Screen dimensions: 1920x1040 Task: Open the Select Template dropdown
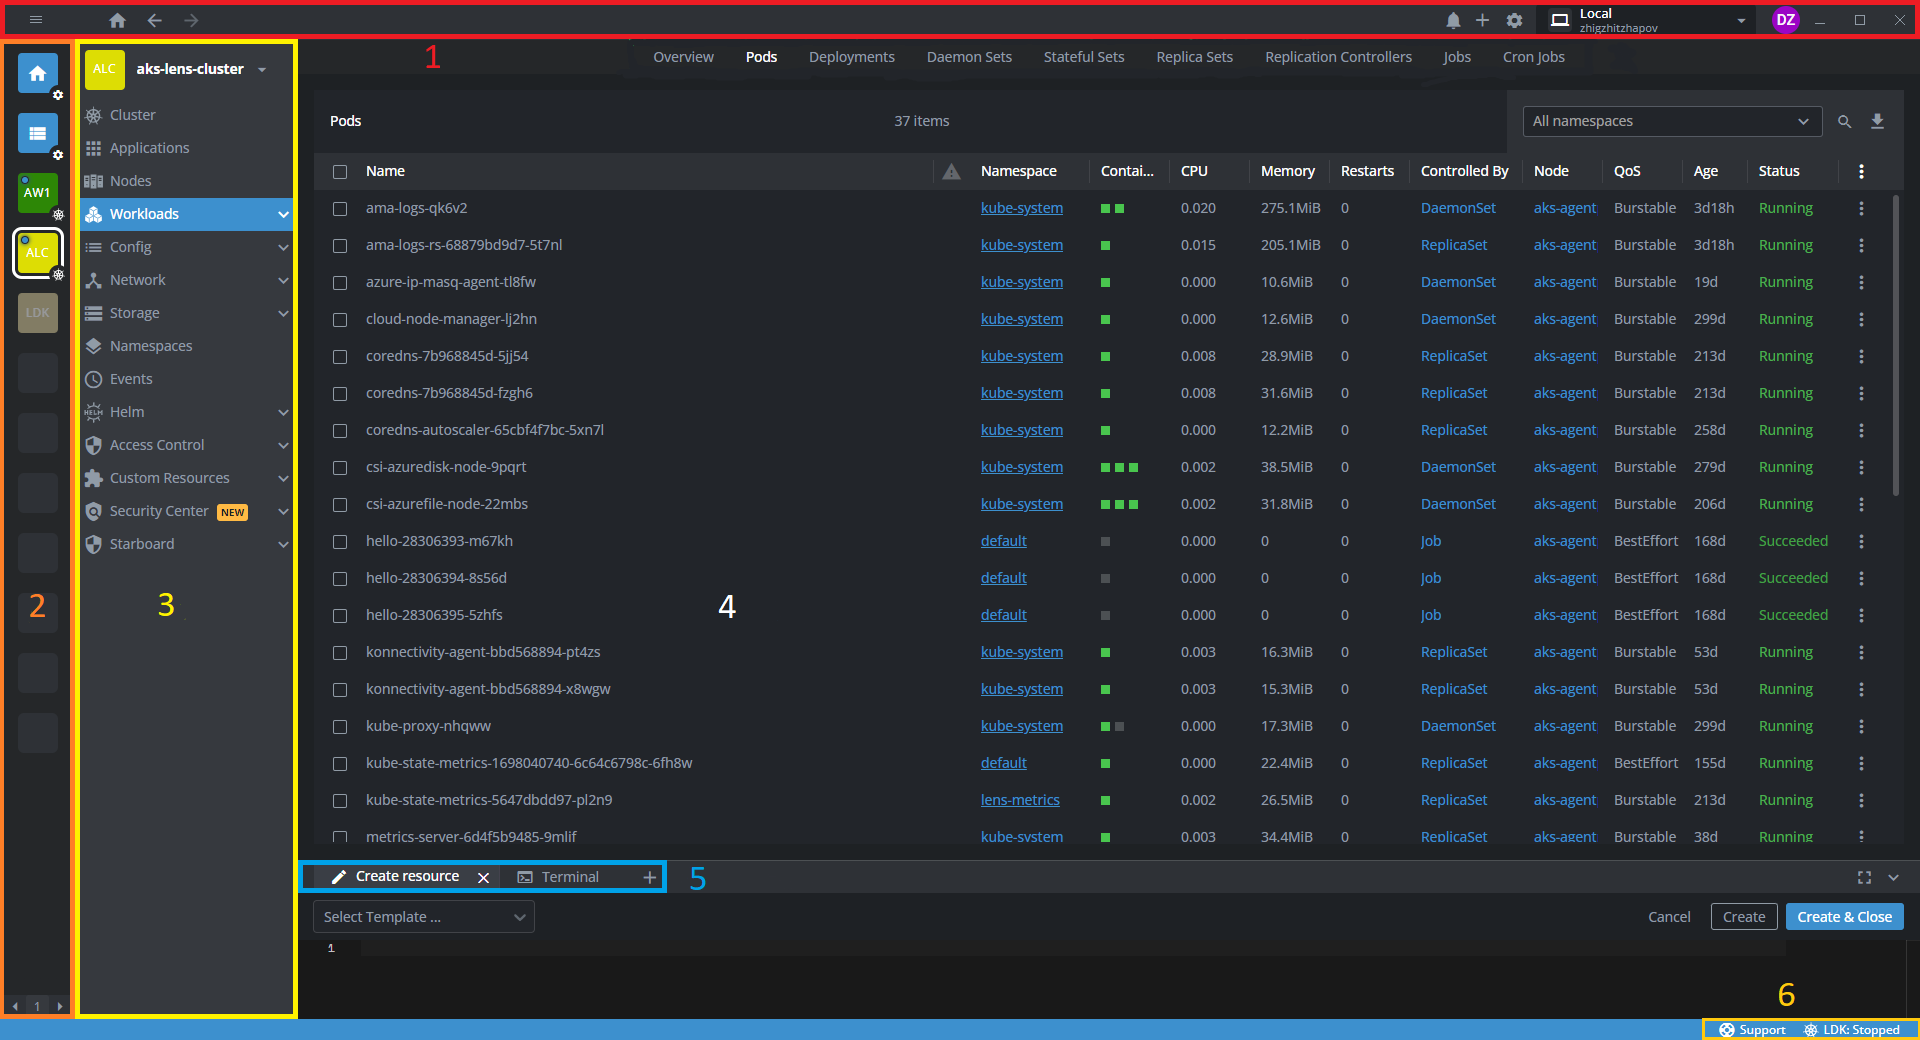click(x=422, y=916)
